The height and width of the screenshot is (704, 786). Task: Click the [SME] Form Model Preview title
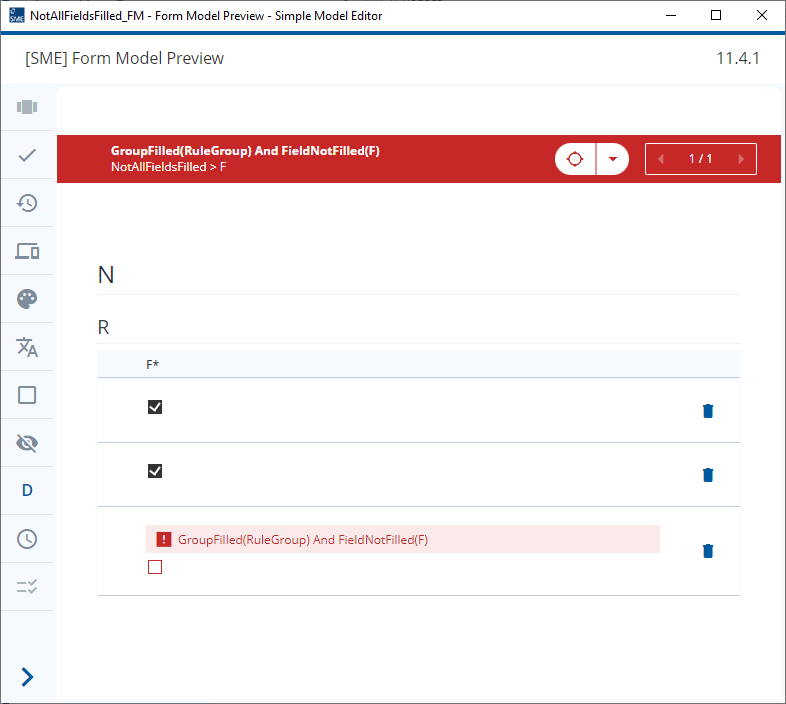click(x=124, y=58)
